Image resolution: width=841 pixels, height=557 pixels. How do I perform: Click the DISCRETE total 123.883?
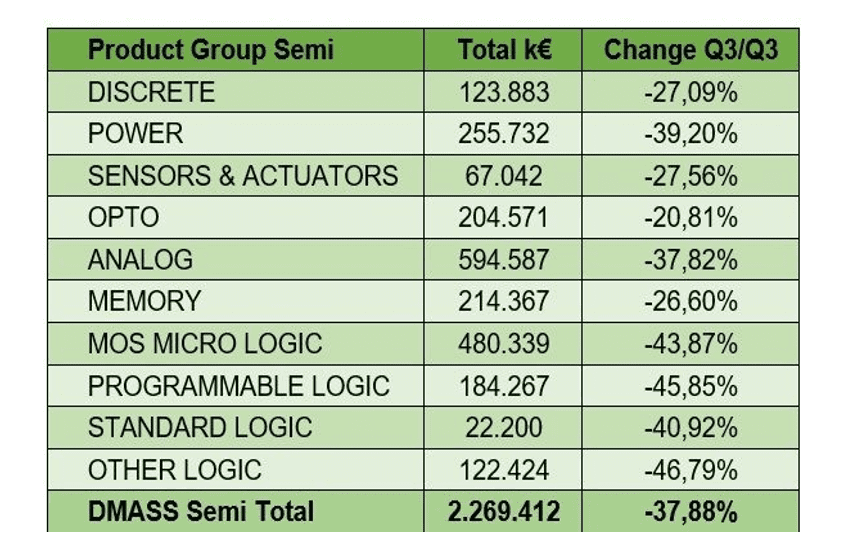pos(504,92)
